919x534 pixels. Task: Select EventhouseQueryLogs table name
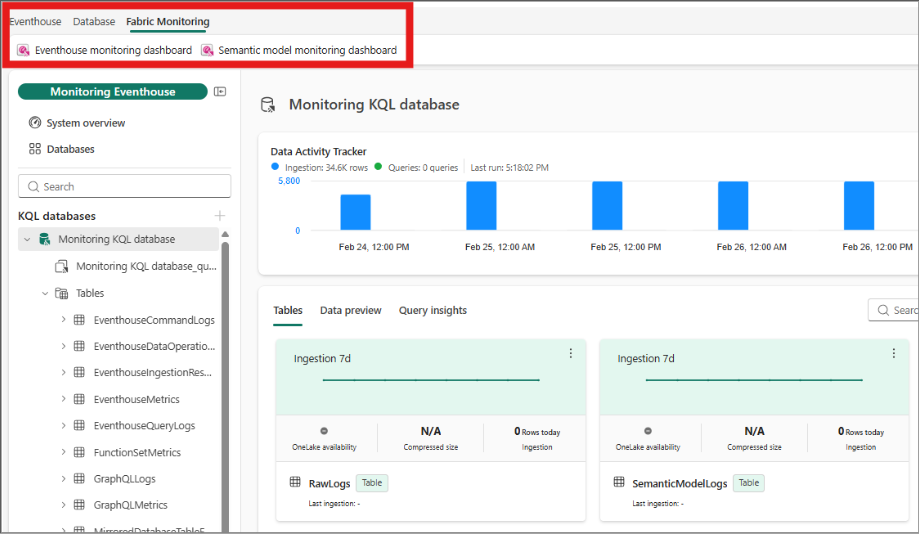click(x=144, y=426)
